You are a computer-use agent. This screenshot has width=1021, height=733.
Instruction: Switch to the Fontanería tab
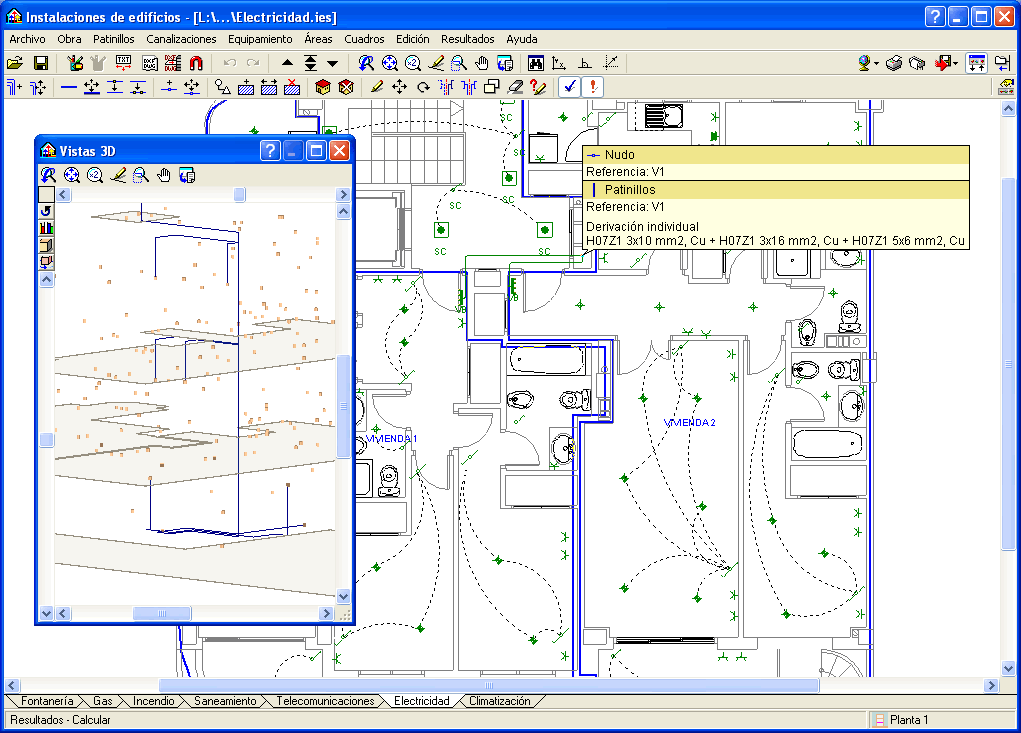(x=47, y=701)
